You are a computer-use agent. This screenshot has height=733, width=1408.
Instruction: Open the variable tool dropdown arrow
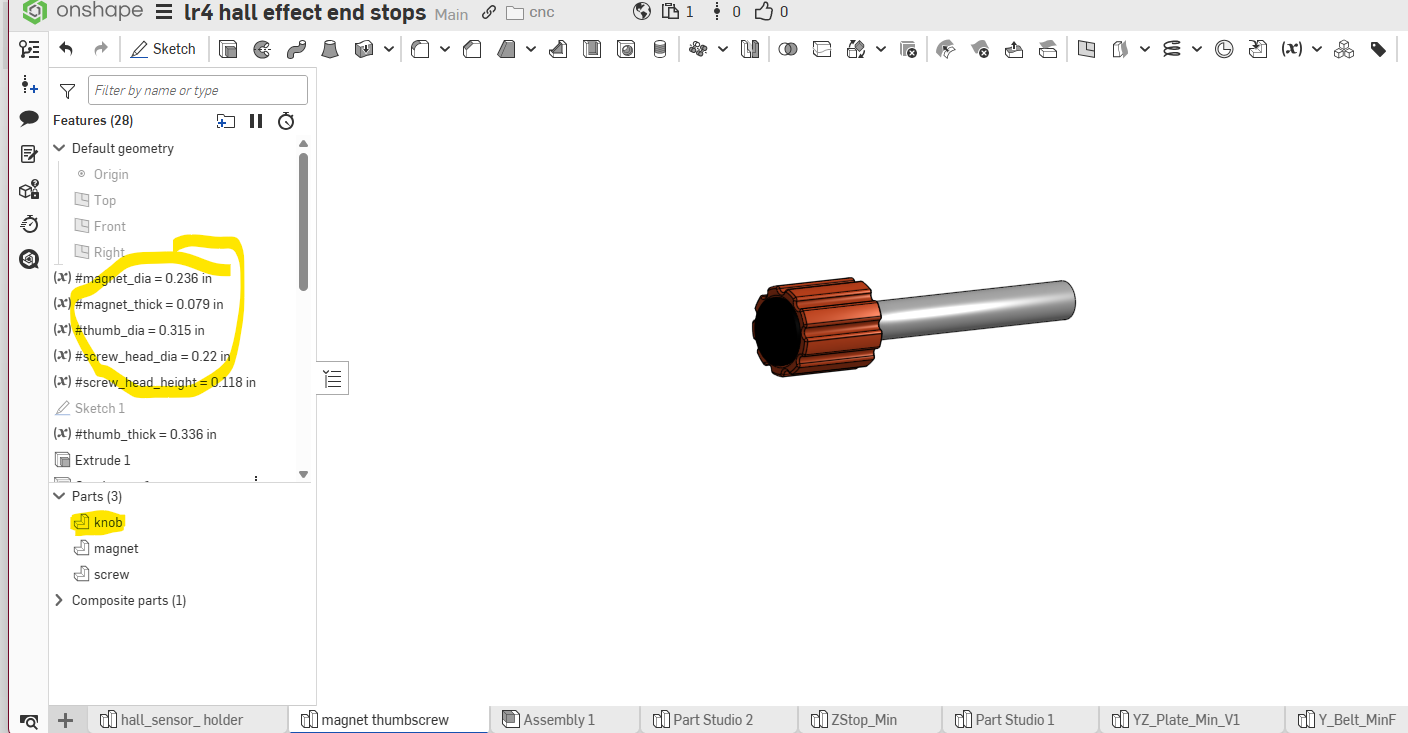pos(1317,49)
